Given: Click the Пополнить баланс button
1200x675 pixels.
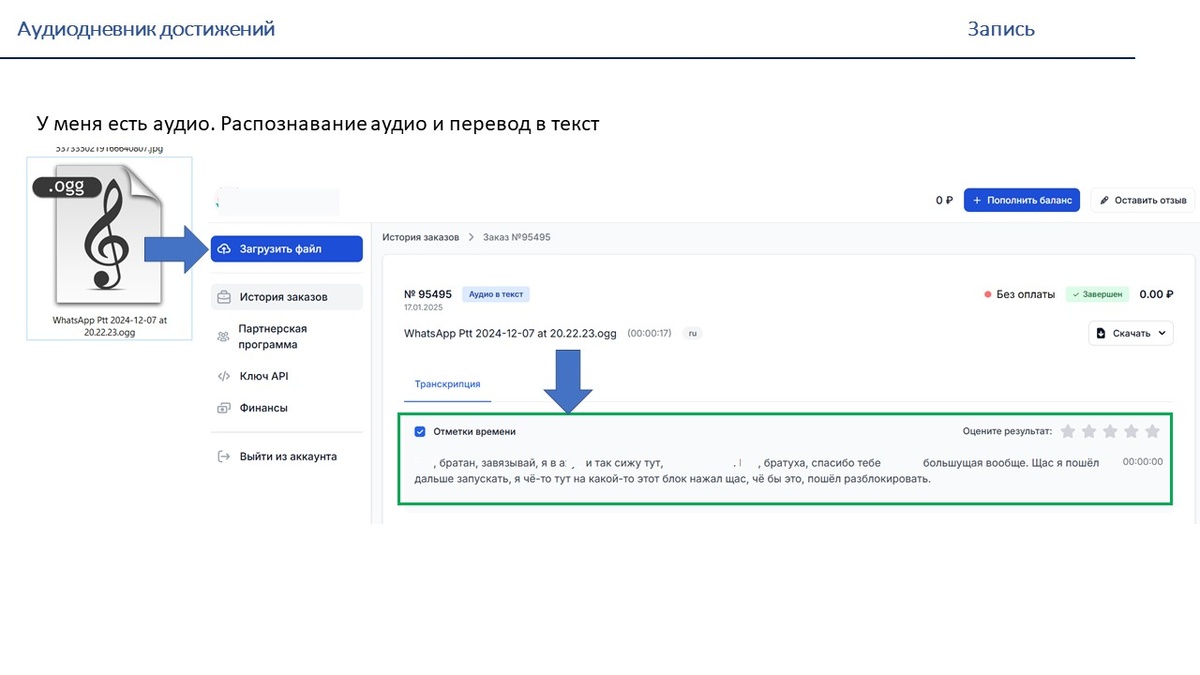Looking at the screenshot, I should tap(1022, 200).
